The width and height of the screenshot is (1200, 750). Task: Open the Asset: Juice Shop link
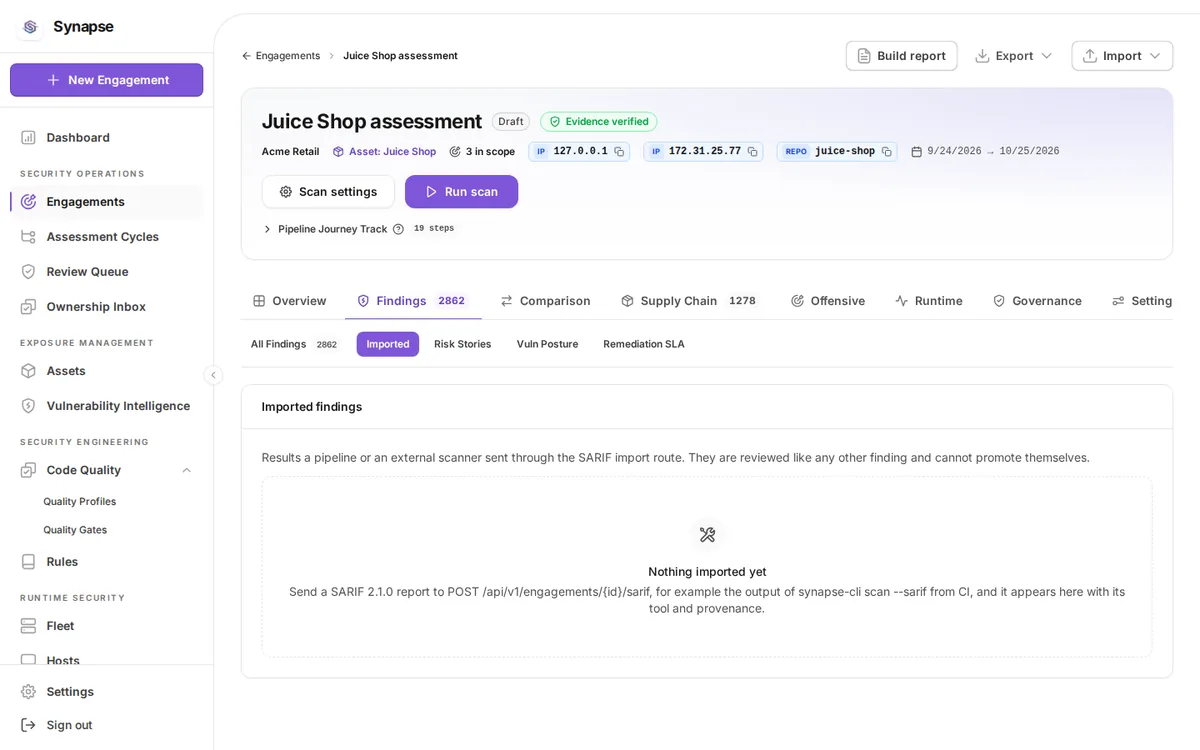pos(384,152)
